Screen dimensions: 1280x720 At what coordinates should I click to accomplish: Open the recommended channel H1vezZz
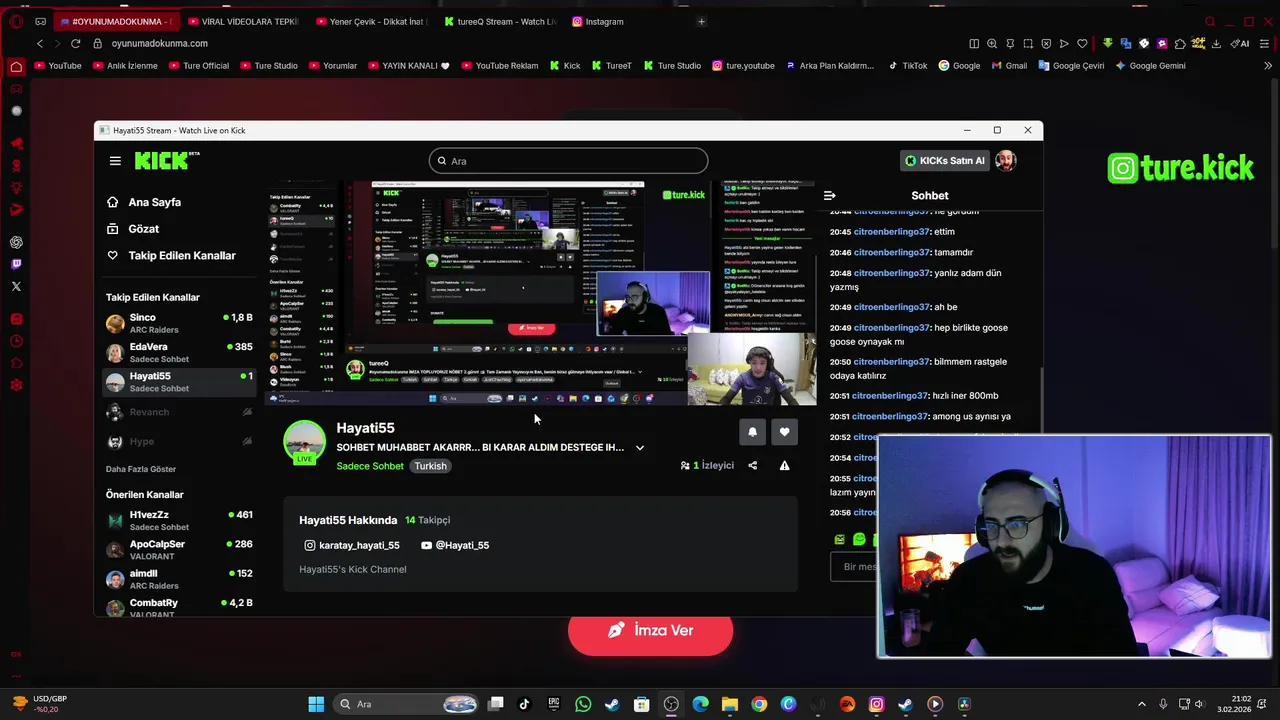point(179,520)
